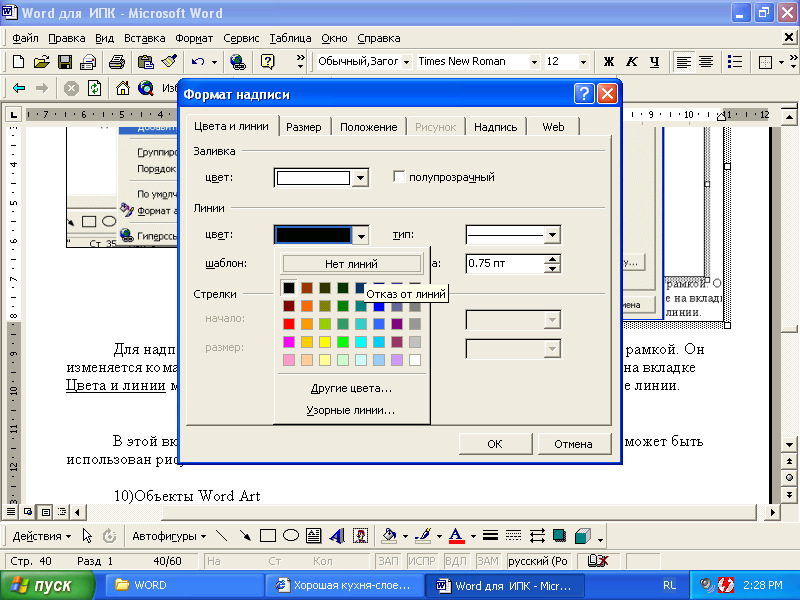This screenshot has height=600, width=800.
Task: Create a new blank document
Action: pos(18,62)
